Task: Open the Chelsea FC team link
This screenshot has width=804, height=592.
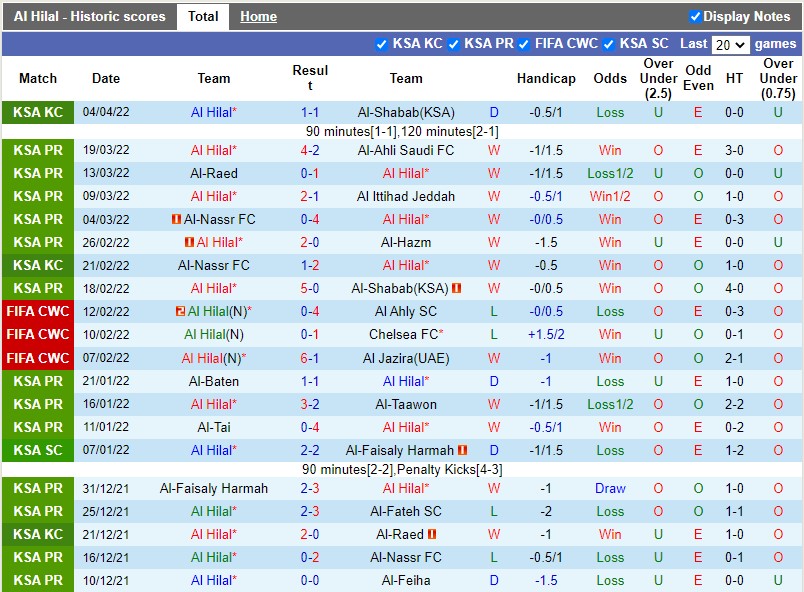Action: click(404, 334)
